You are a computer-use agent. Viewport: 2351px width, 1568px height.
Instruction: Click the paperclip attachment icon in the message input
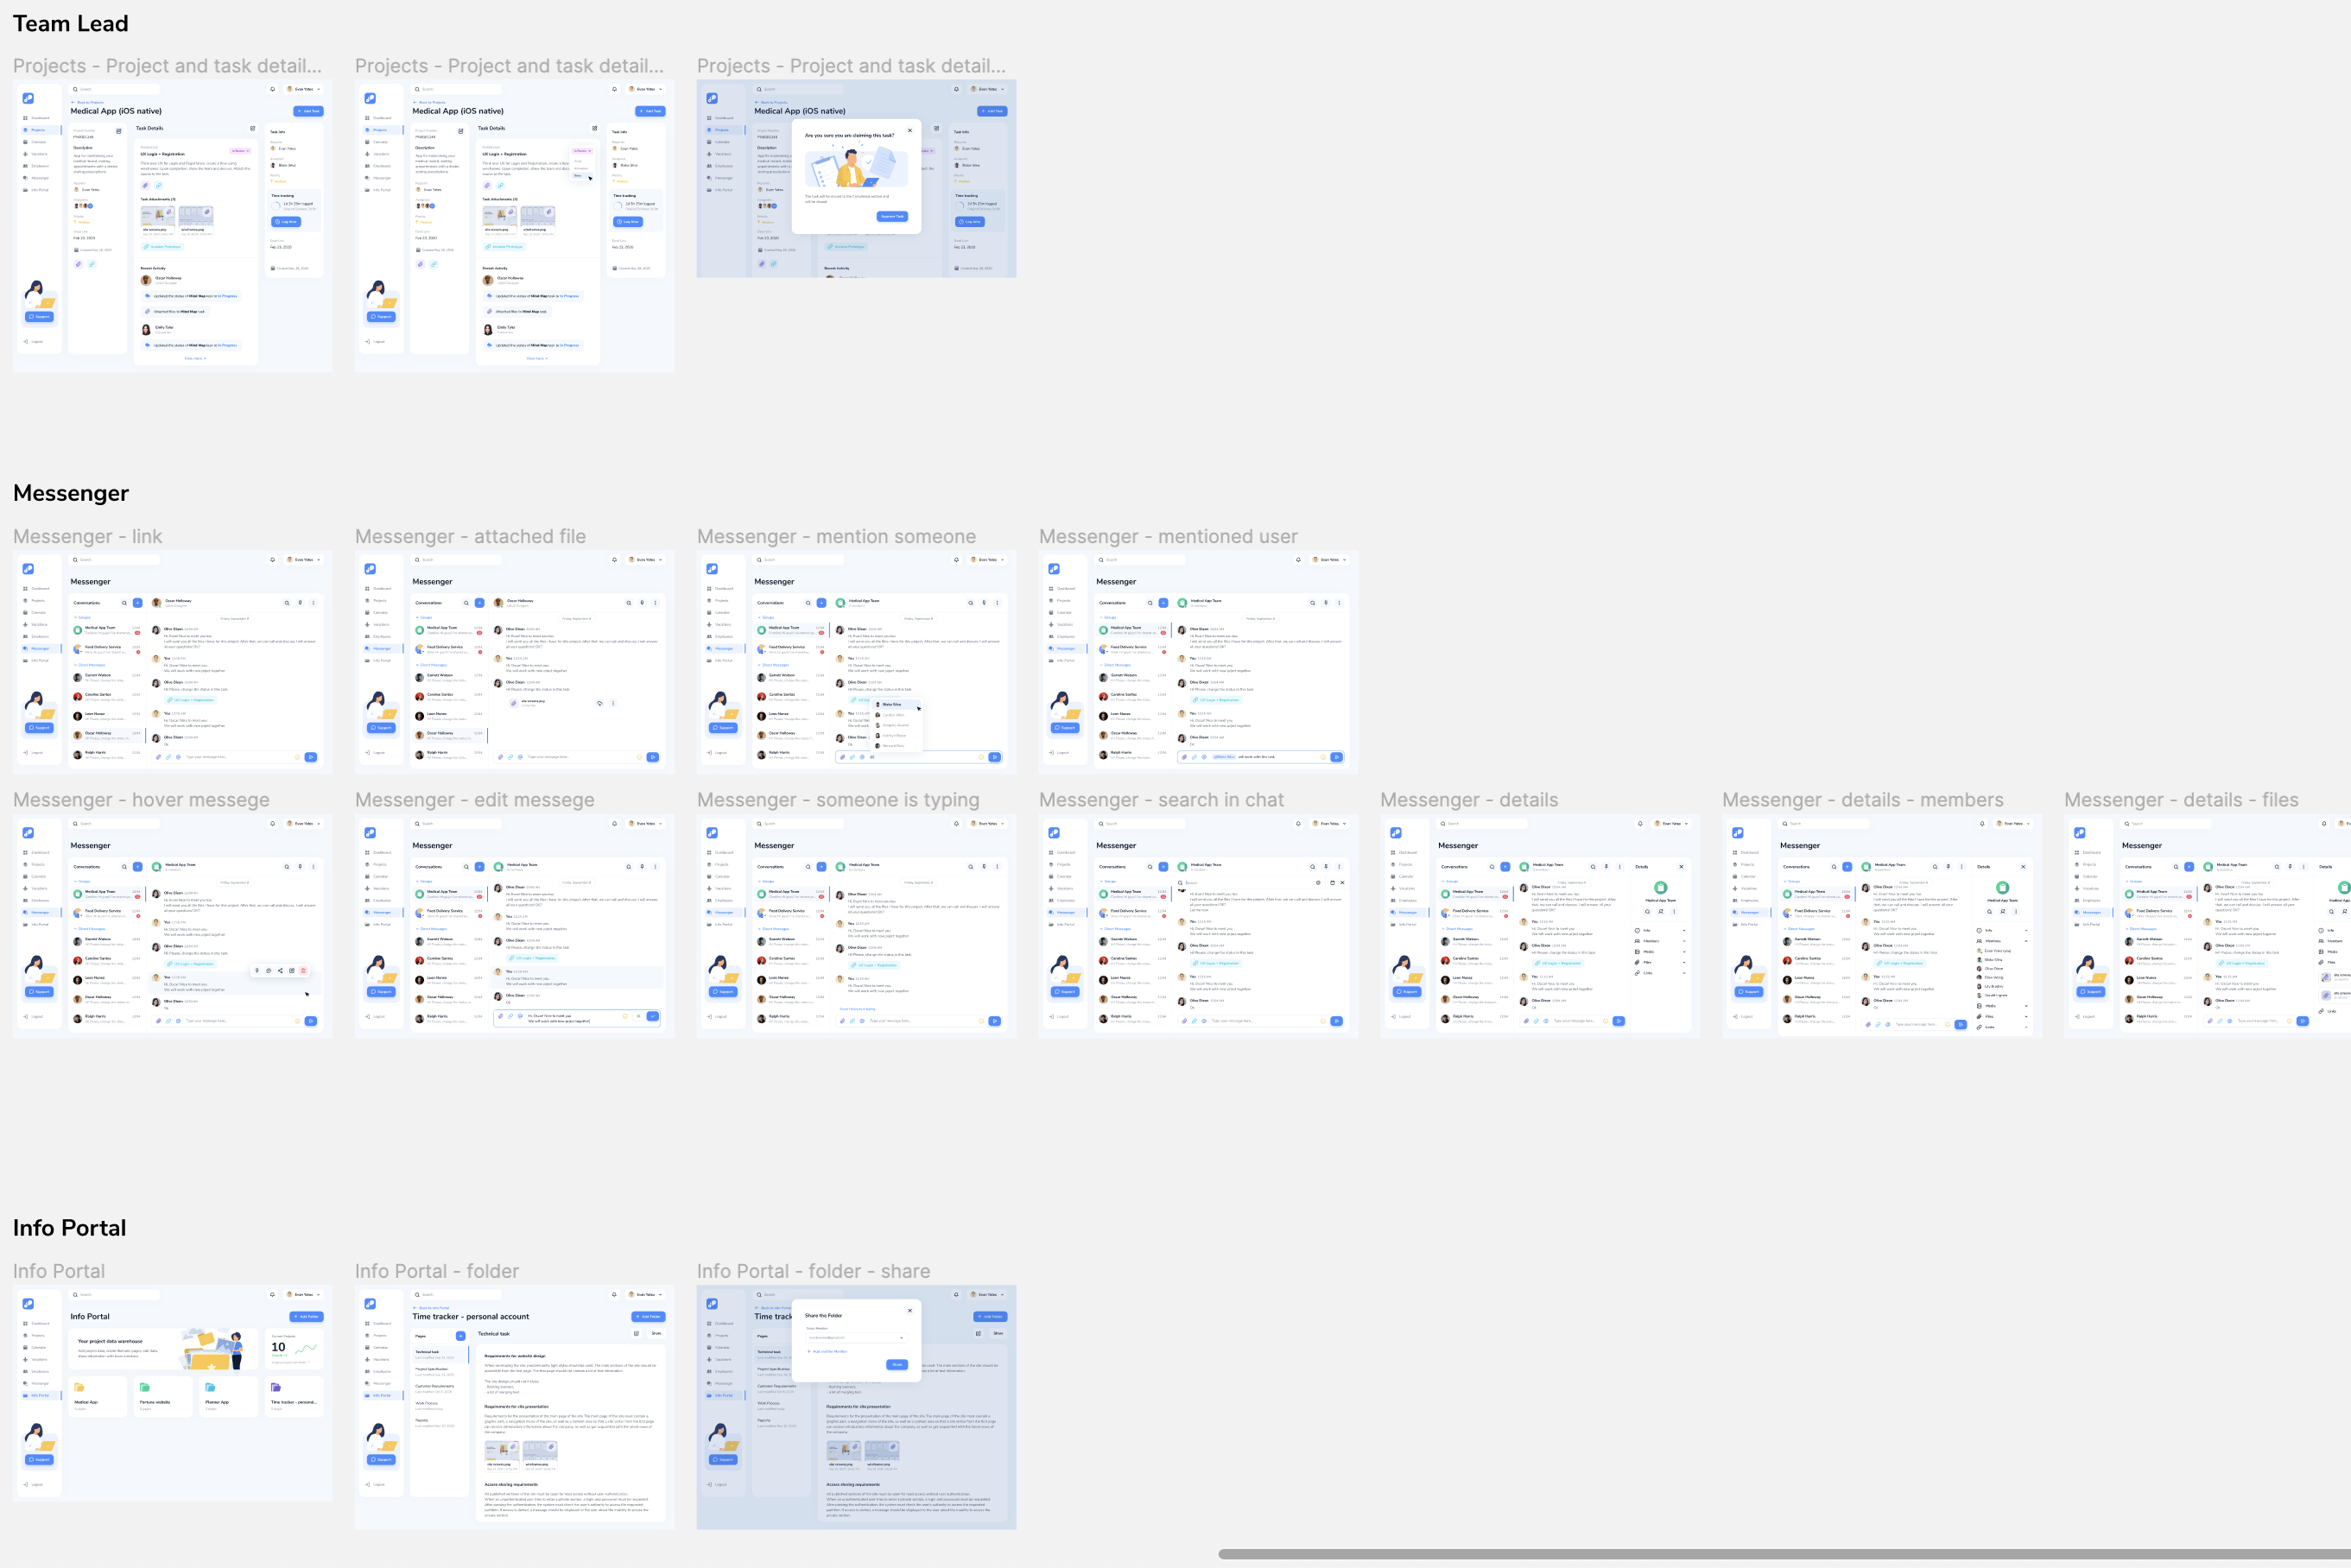tap(159, 757)
